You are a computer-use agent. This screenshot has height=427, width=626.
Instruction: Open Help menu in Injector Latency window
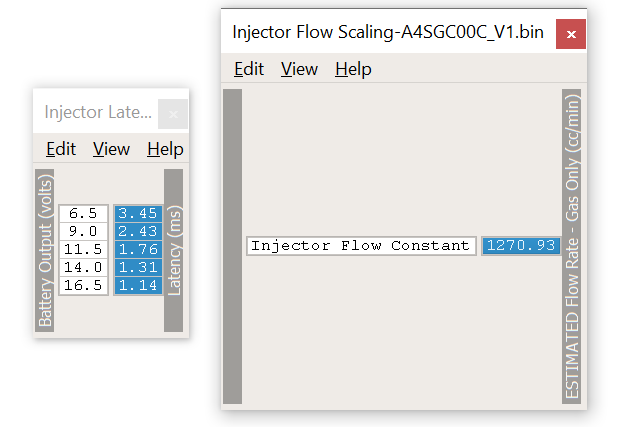click(165, 149)
